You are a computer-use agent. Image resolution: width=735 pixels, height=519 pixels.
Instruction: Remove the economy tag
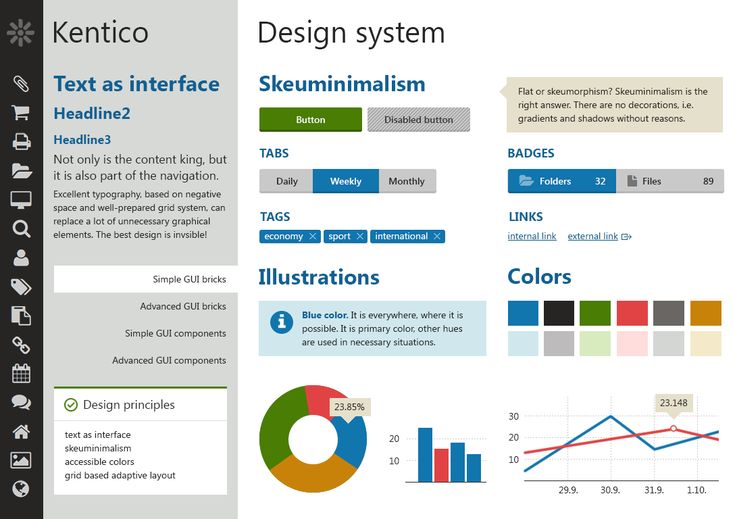coord(313,237)
